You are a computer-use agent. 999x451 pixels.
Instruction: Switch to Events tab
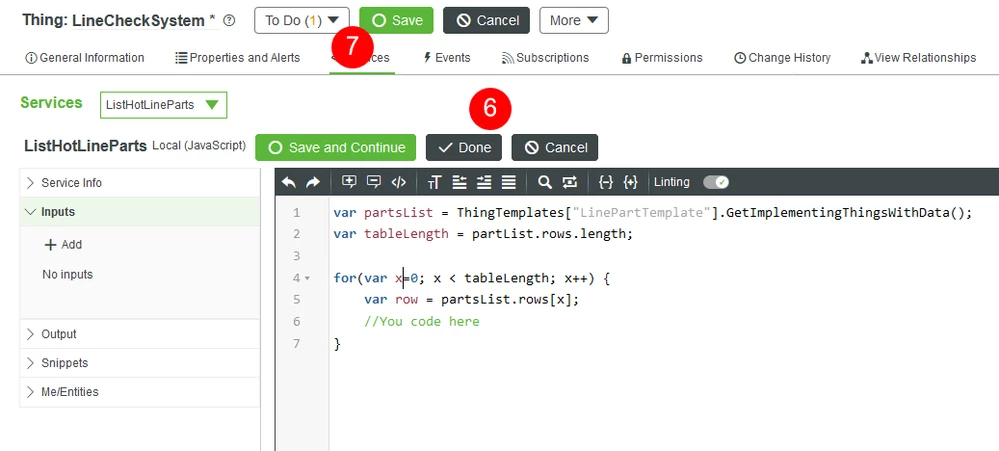point(447,58)
